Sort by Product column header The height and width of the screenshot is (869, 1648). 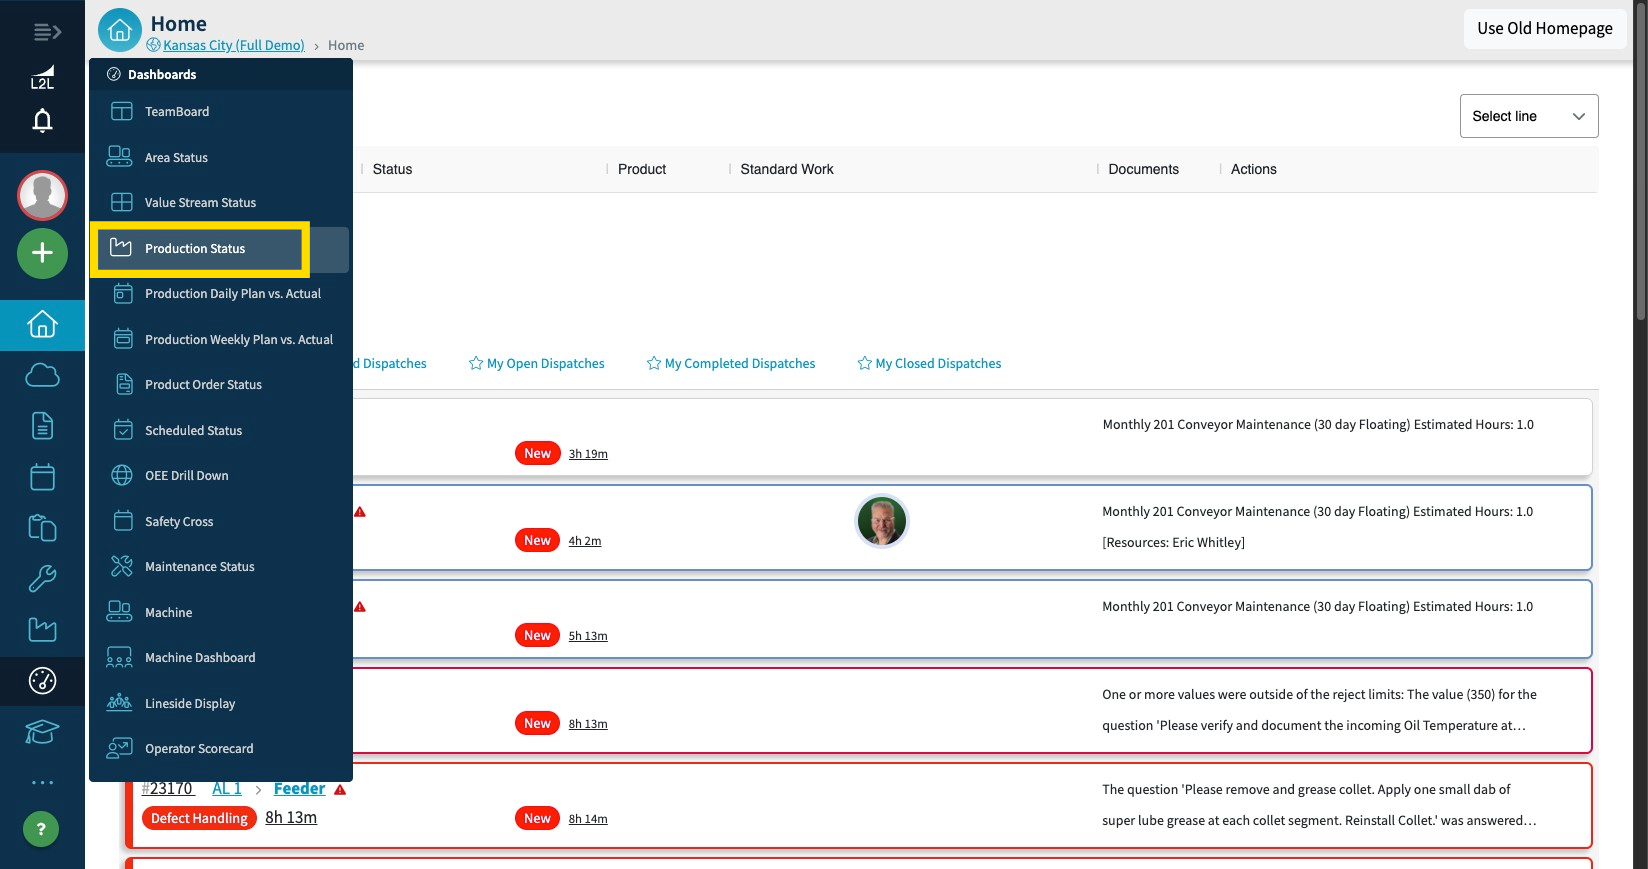point(642,169)
